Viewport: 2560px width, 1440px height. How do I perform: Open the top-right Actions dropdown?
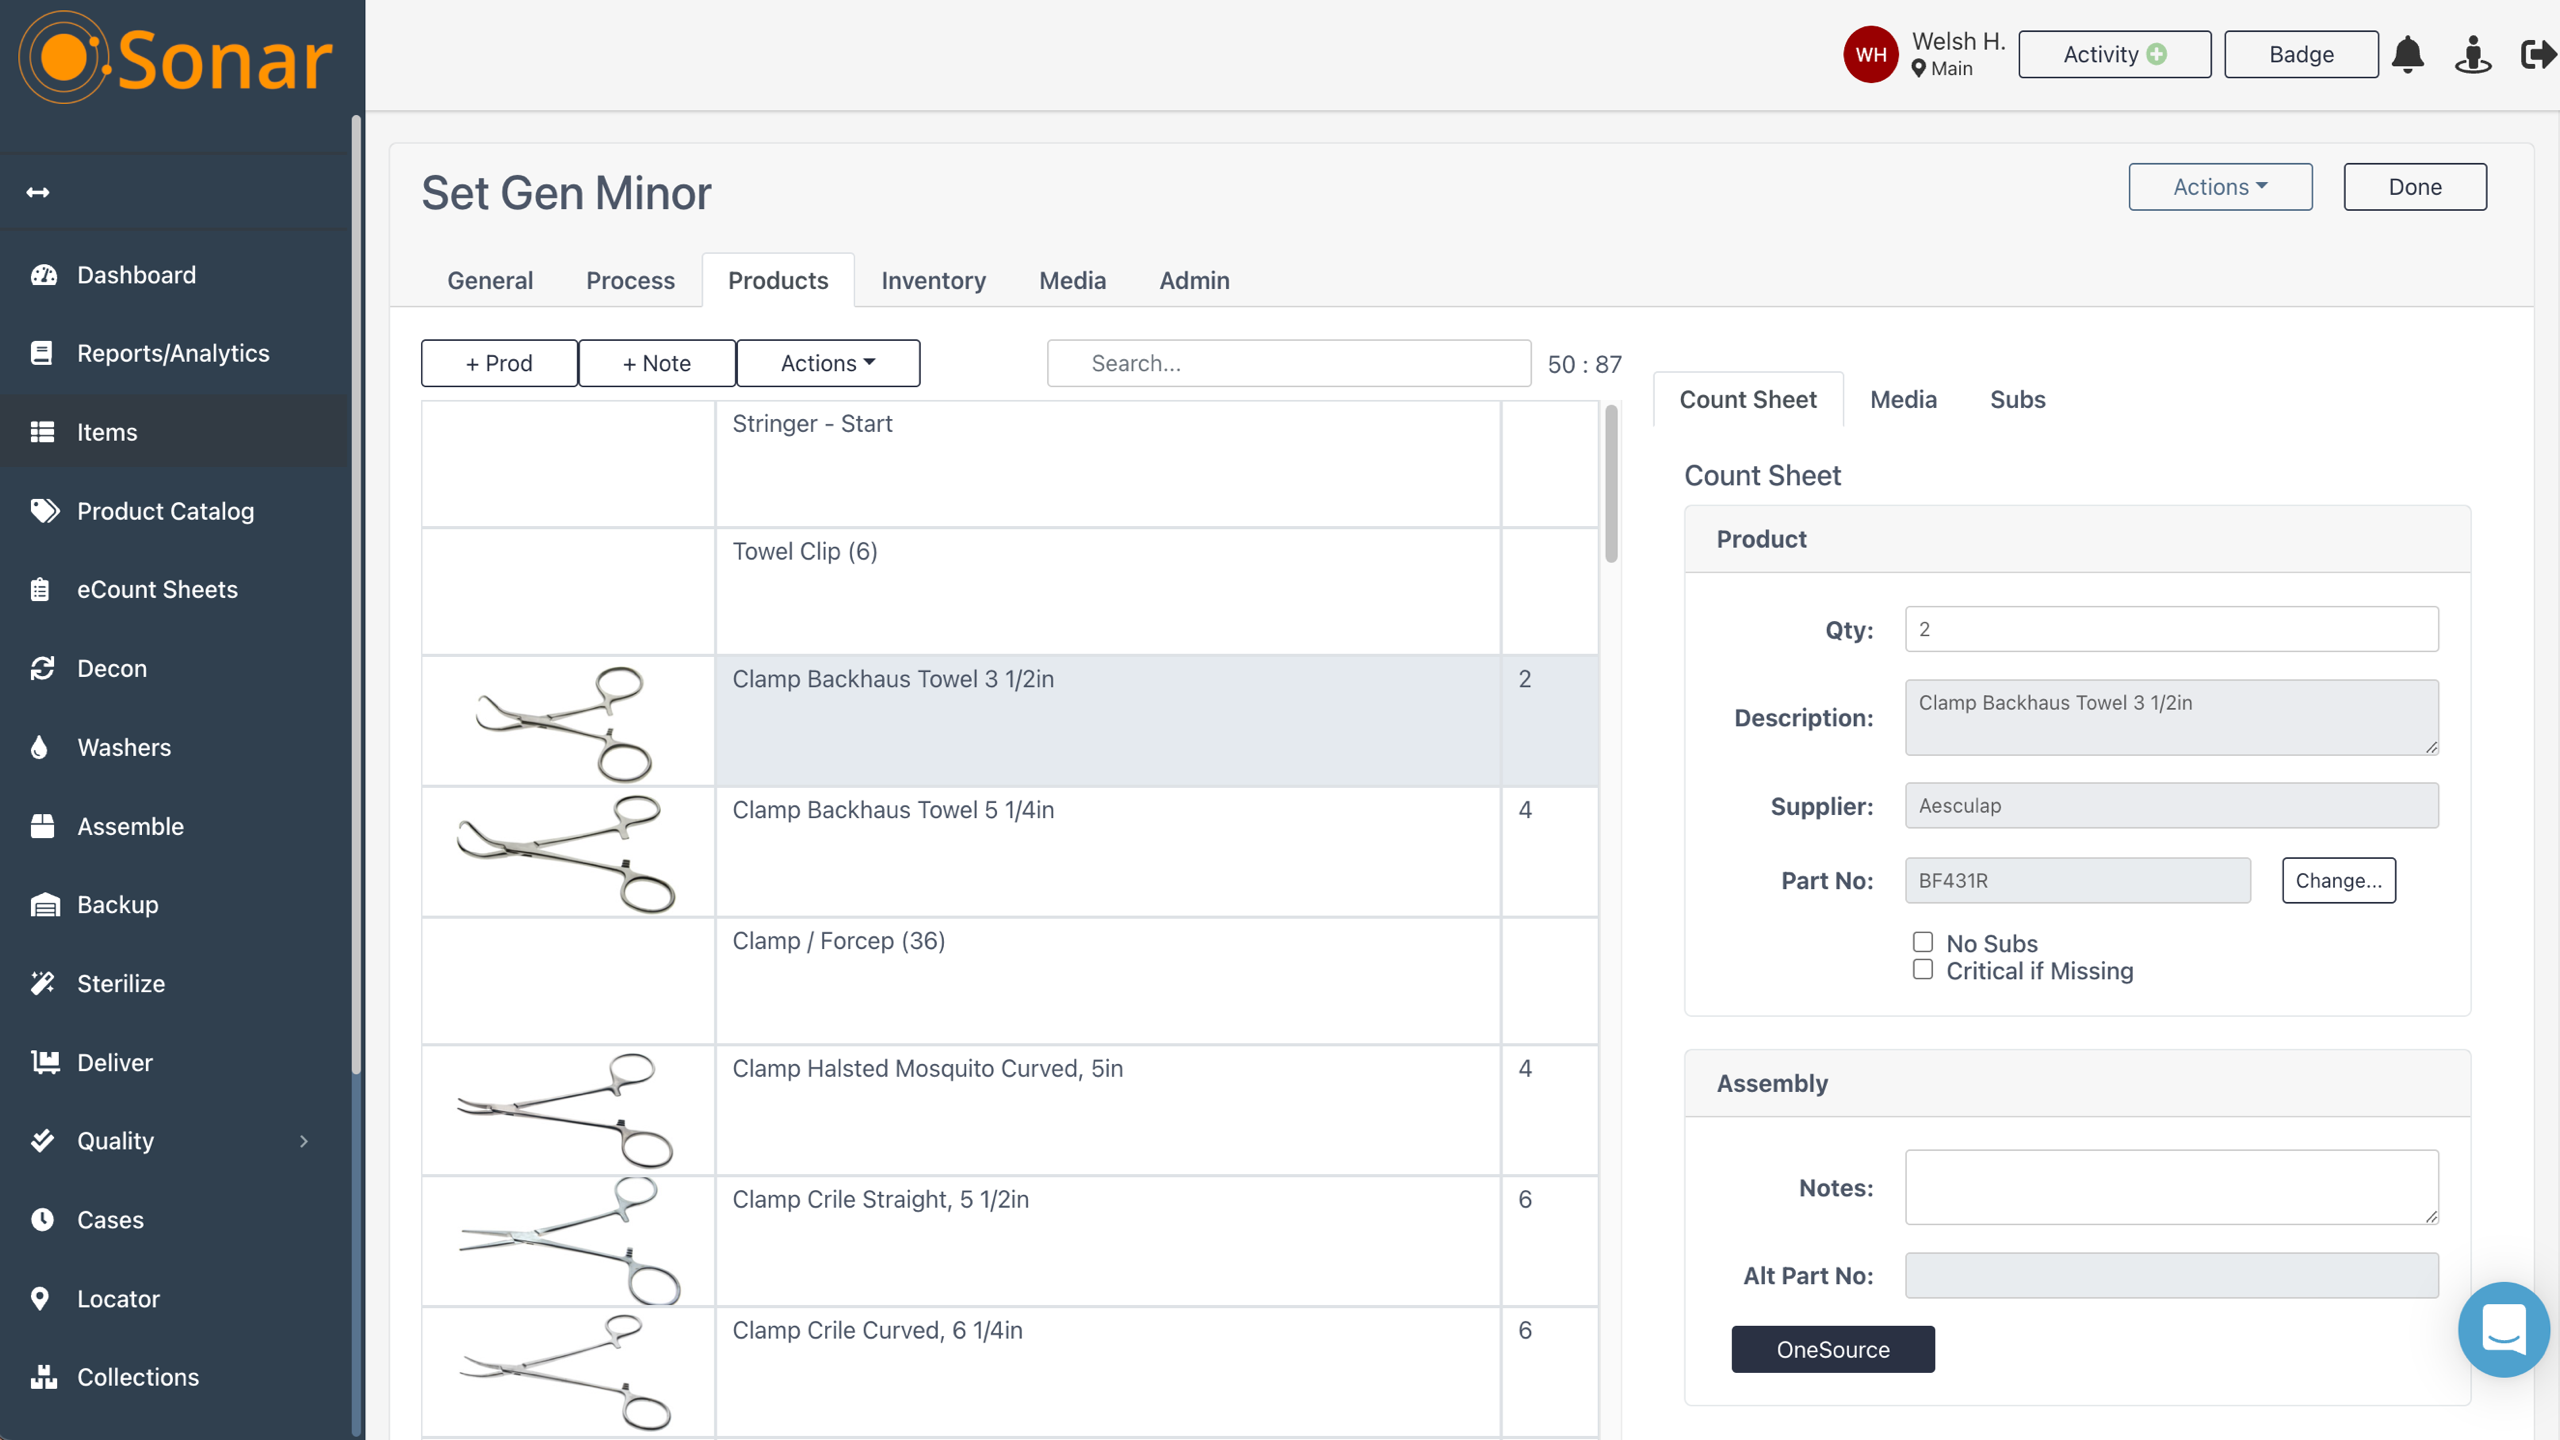[2219, 187]
